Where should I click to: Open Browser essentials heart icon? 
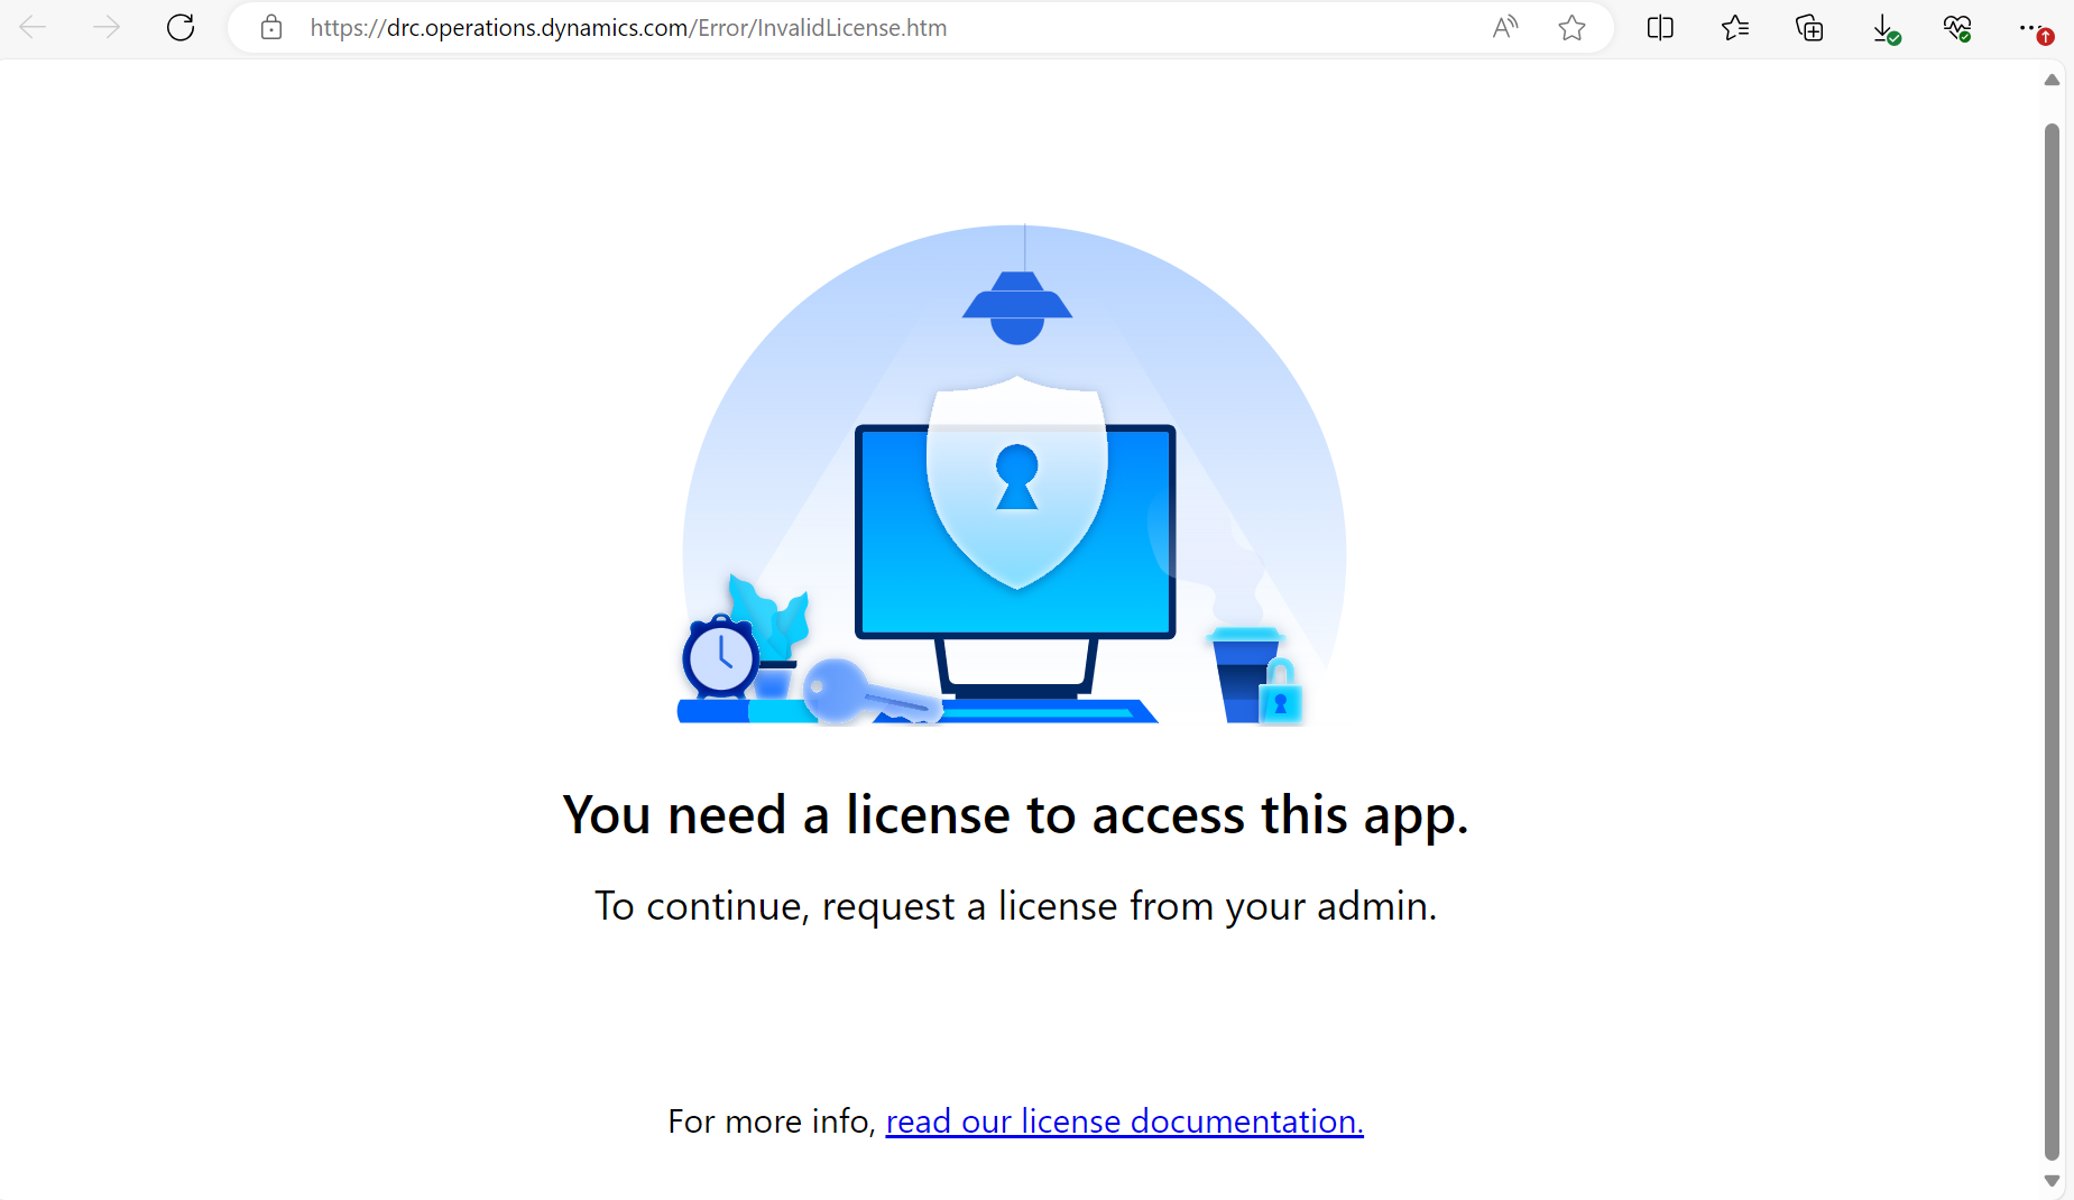(x=1958, y=28)
